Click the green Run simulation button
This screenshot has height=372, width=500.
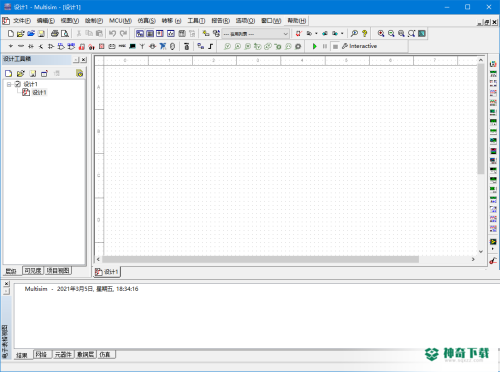(314, 46)
